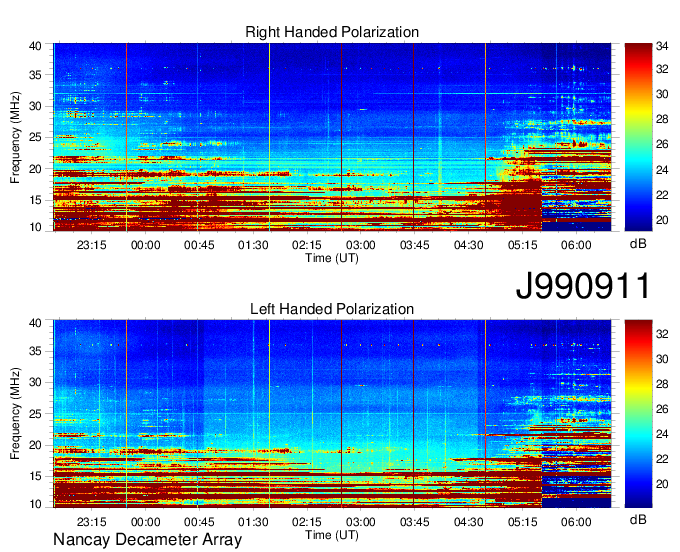Viewport: 680px width, 552px height.
Task: Click the 10 MHz tick on Left Handed plot
Action: (x=35, y=504)
